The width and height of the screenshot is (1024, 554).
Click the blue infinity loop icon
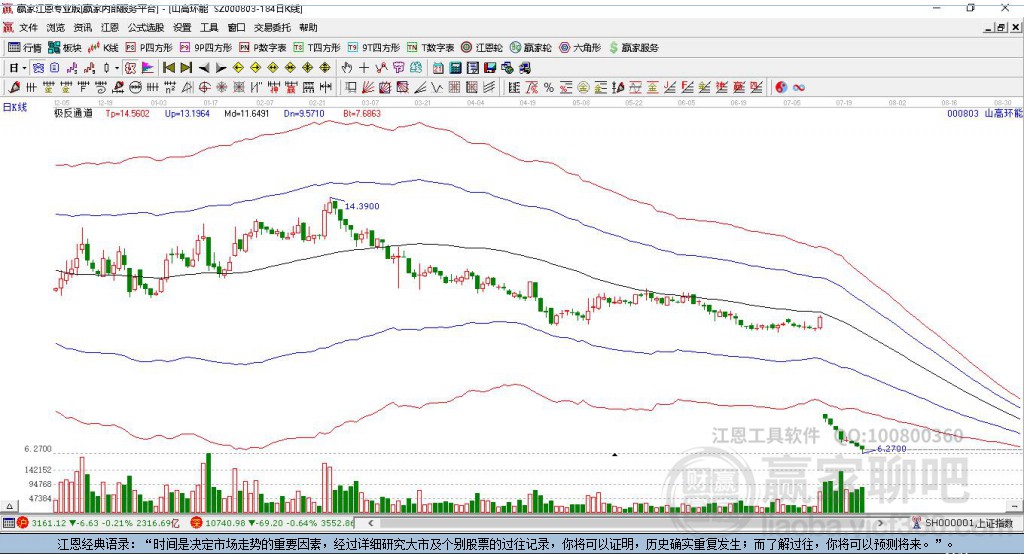pyautogui.click(x=799, y=87)
